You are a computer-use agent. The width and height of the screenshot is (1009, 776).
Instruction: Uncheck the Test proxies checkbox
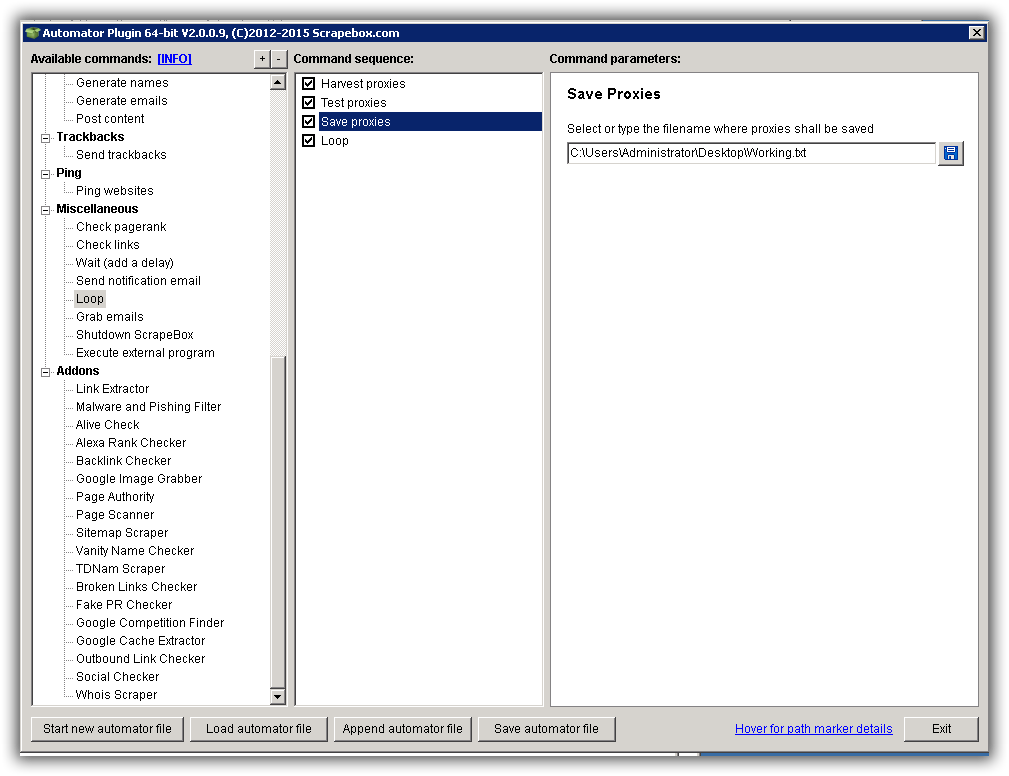[309, 102]
